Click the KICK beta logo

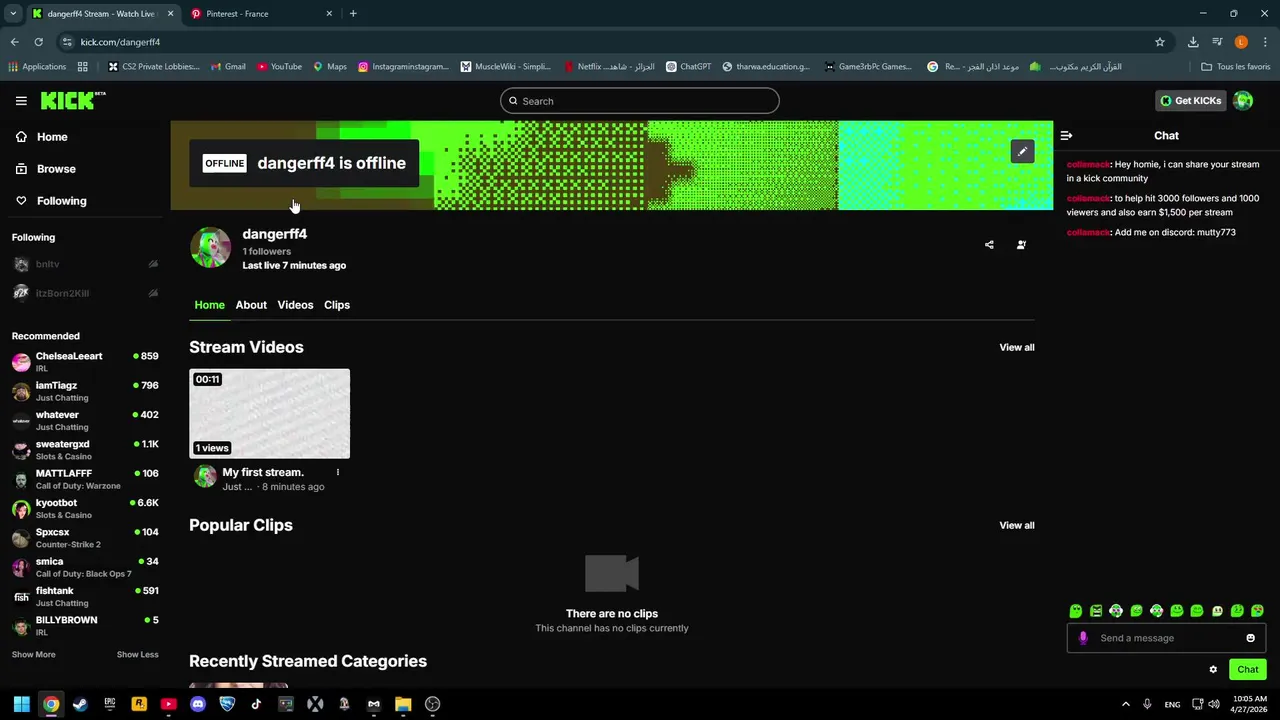pyautogui.click(x=73, y=100)
